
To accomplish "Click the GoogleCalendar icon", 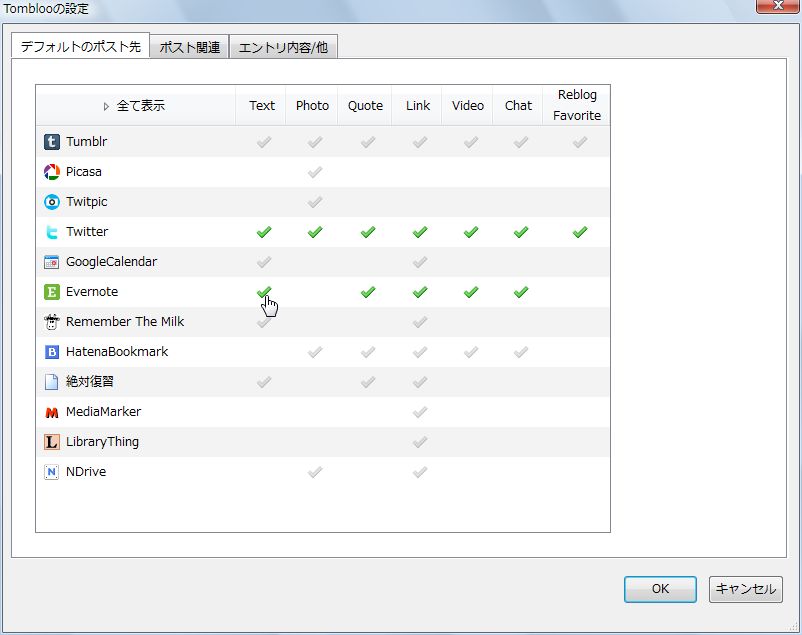I will 52,262.
